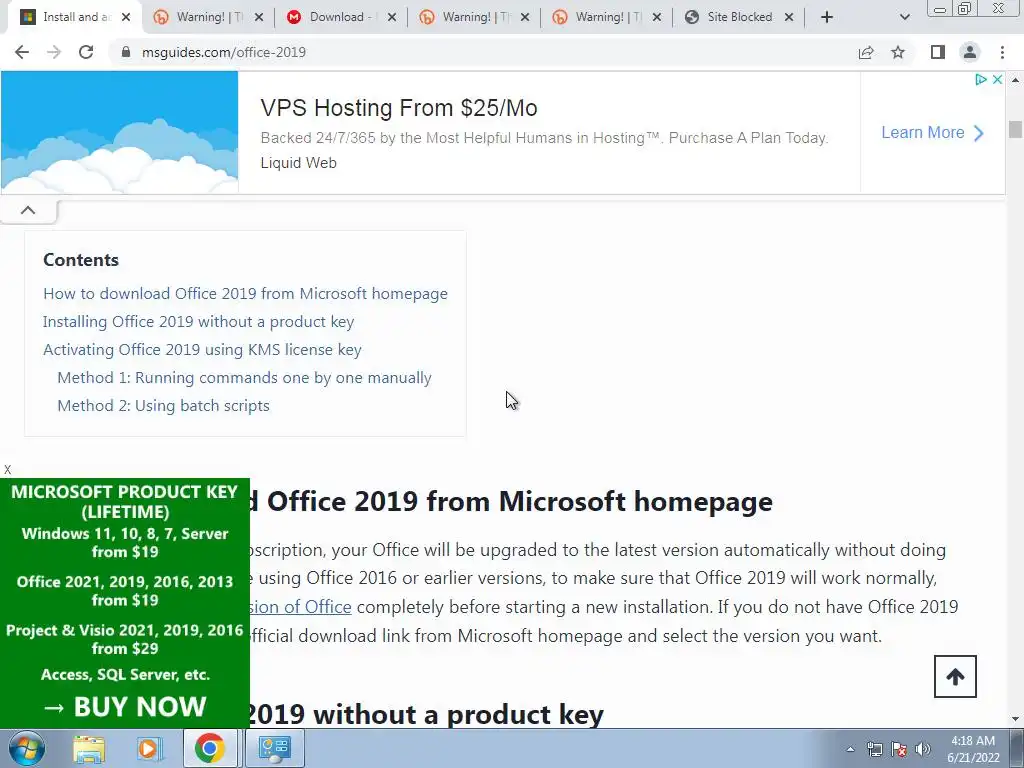Close the Install and activate tab

[126, 17]
